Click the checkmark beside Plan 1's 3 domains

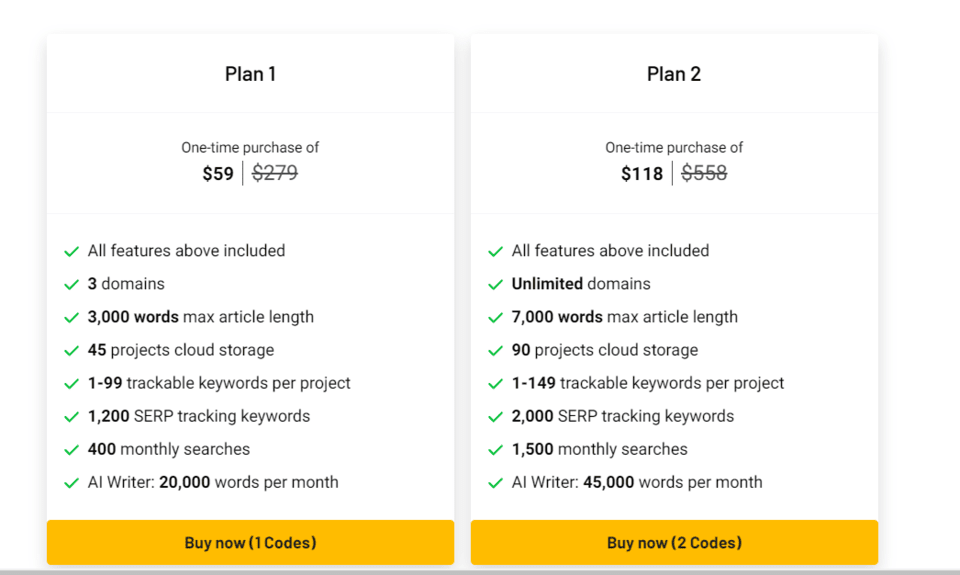[71, 285]
